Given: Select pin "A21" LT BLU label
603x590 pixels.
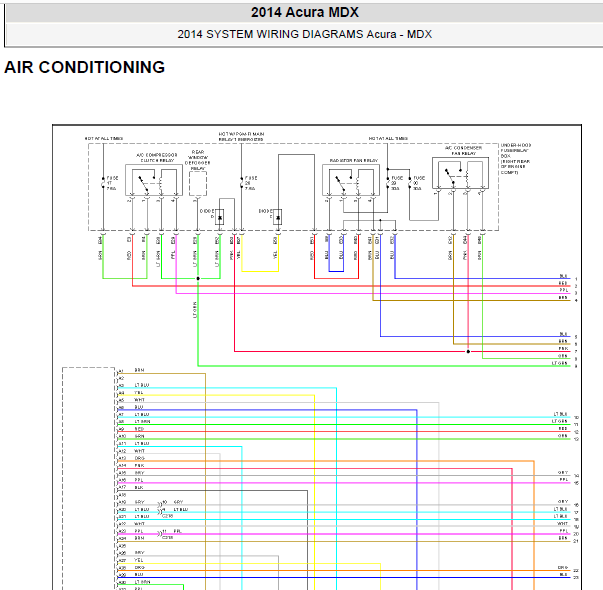Looking at the screenshot, I should click(133, 517).
